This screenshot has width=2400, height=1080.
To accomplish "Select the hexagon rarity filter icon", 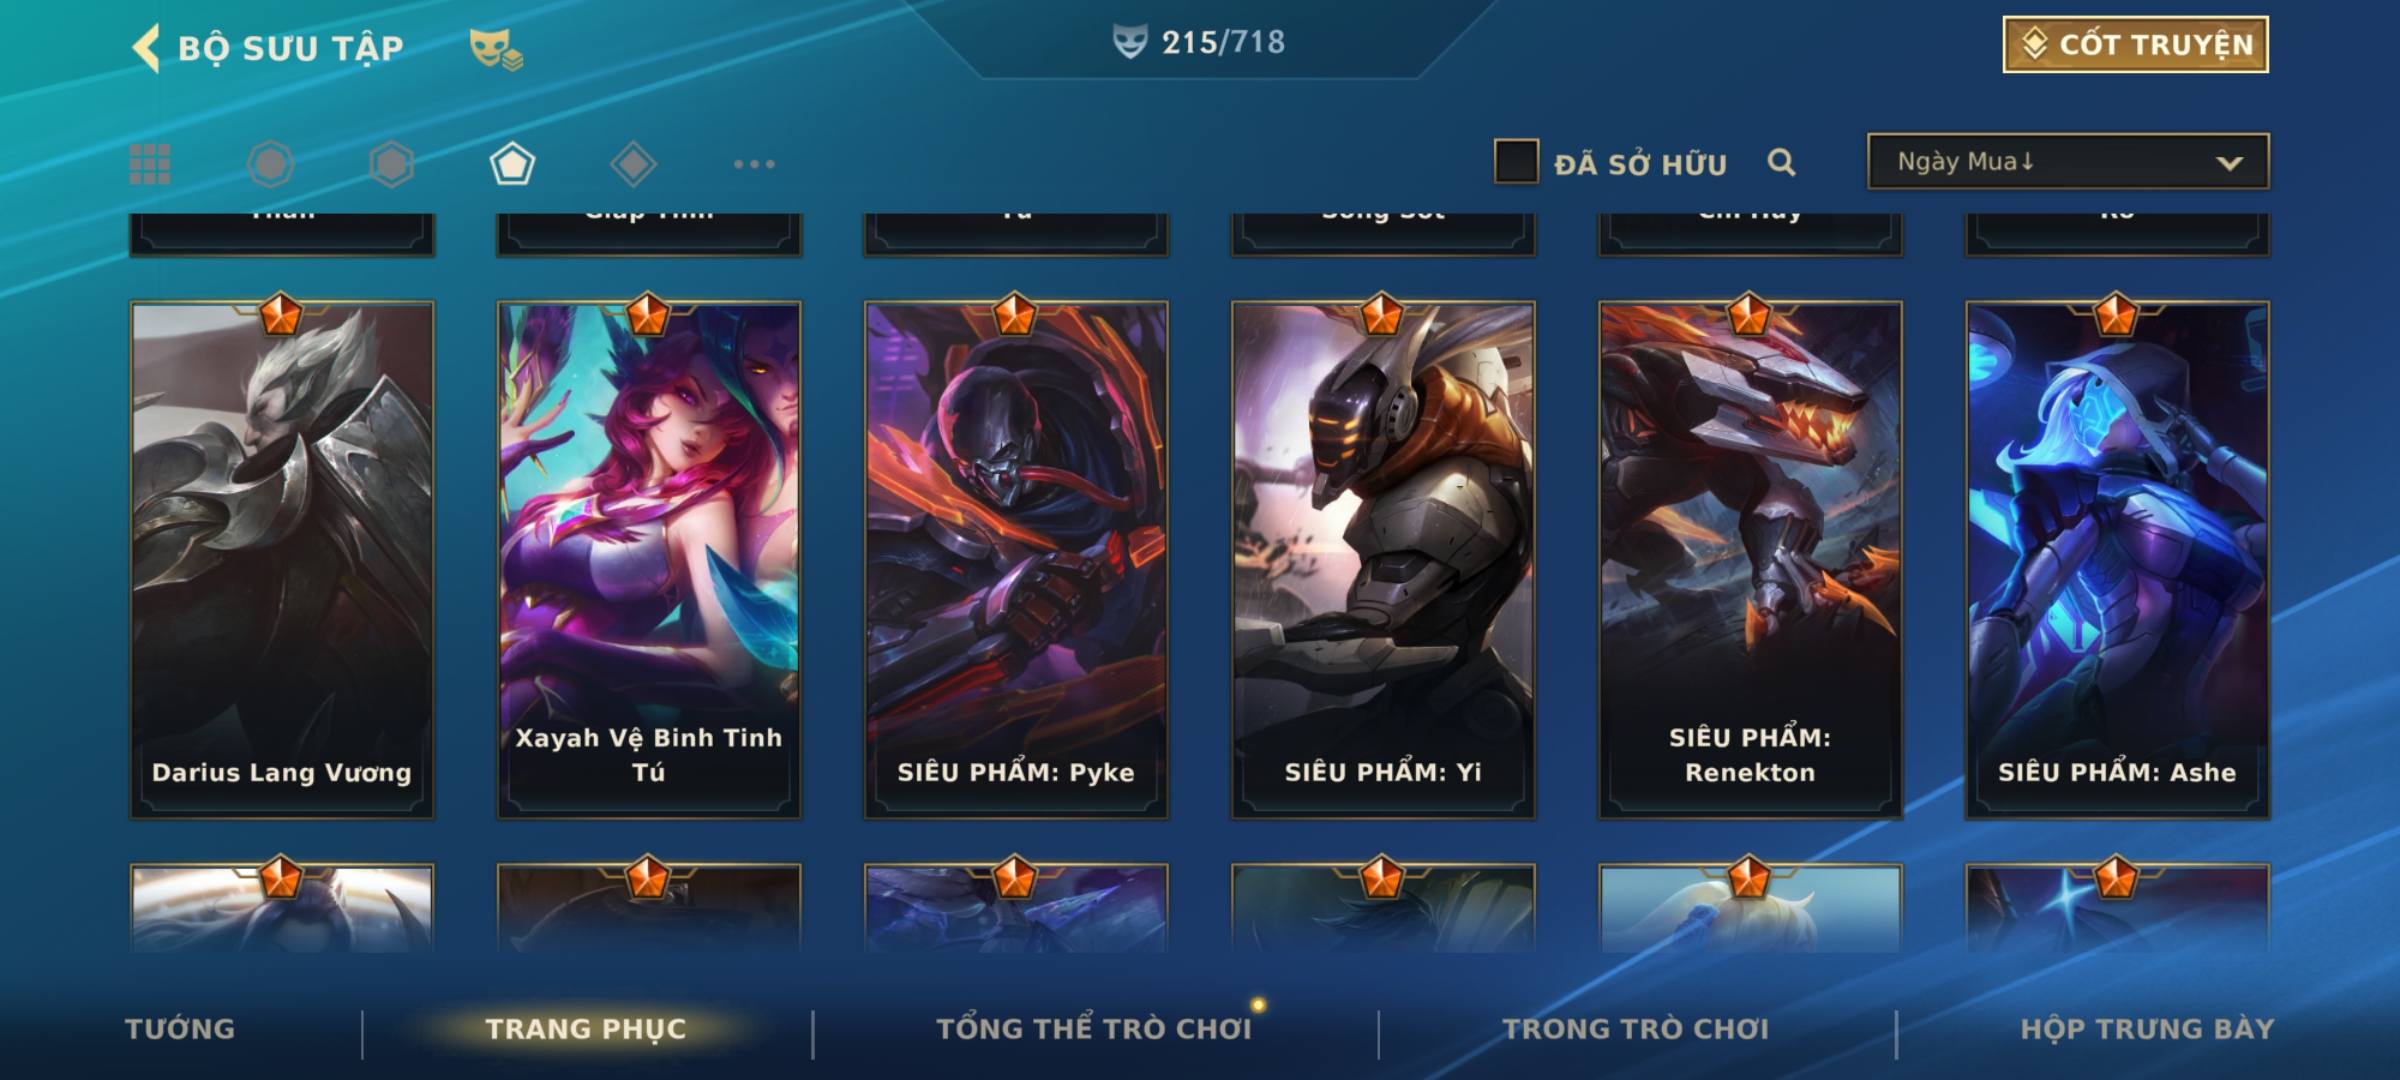I will [391, 164].
